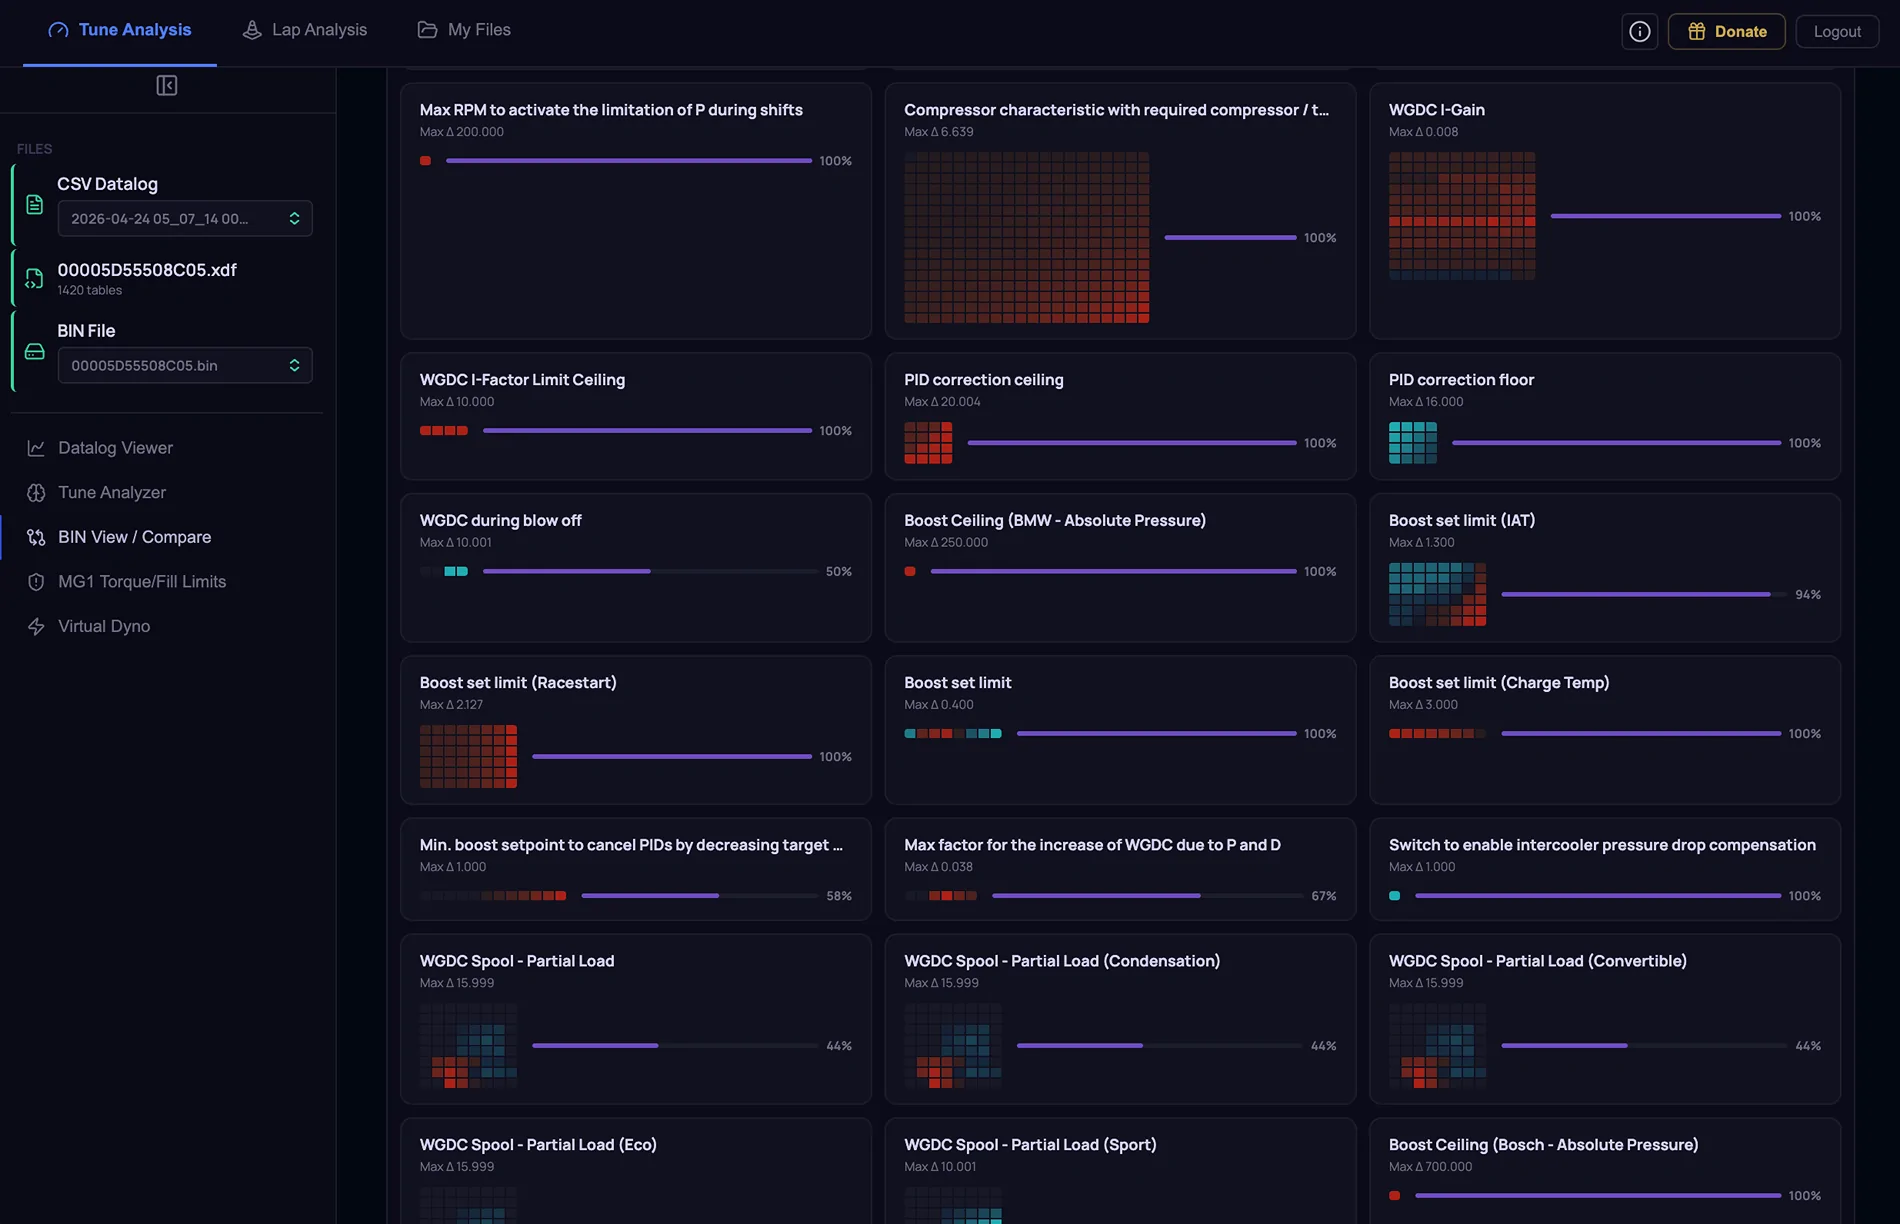1900x1224 pixels.
Task: Select the Tune Analysis tab
Action: pos(120,30)
